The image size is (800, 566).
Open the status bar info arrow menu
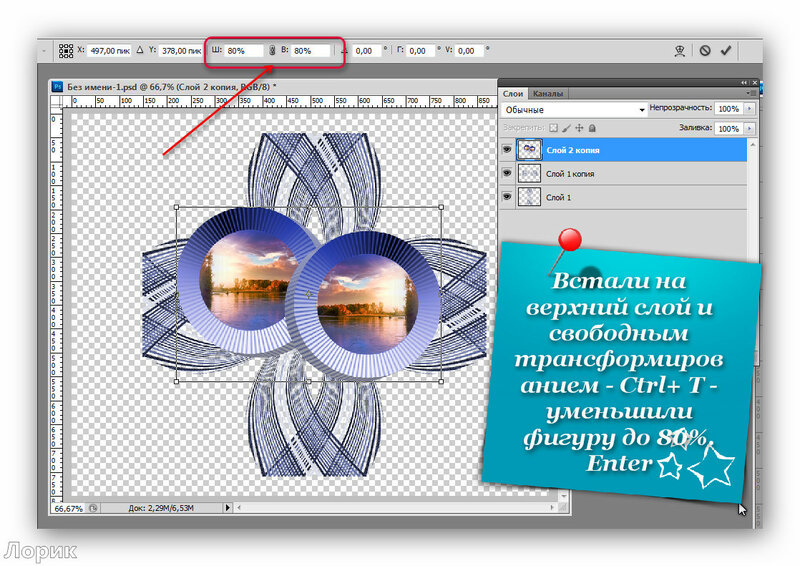(228, 508)
